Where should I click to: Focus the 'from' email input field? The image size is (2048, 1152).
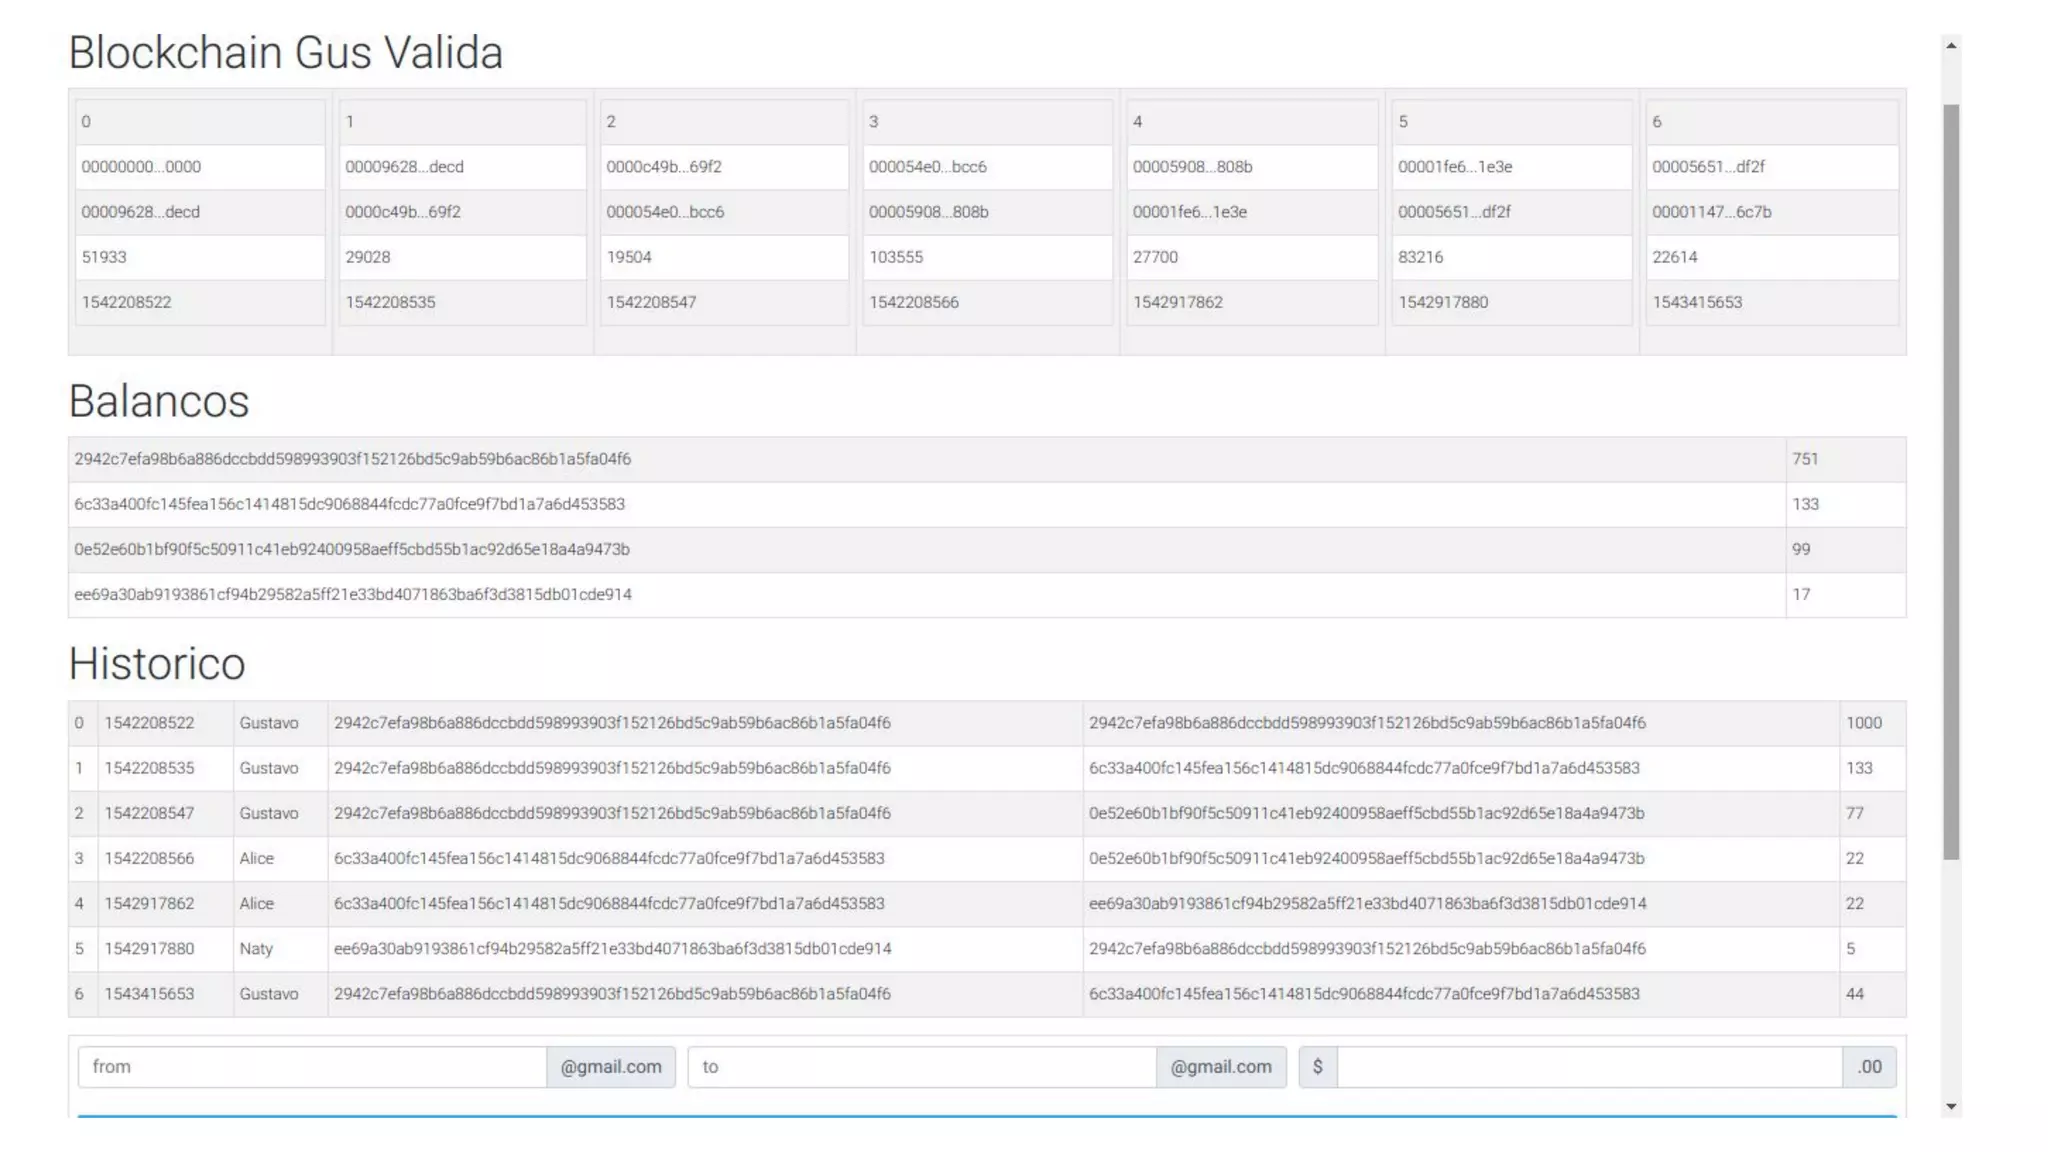(x=312, y=1067)
